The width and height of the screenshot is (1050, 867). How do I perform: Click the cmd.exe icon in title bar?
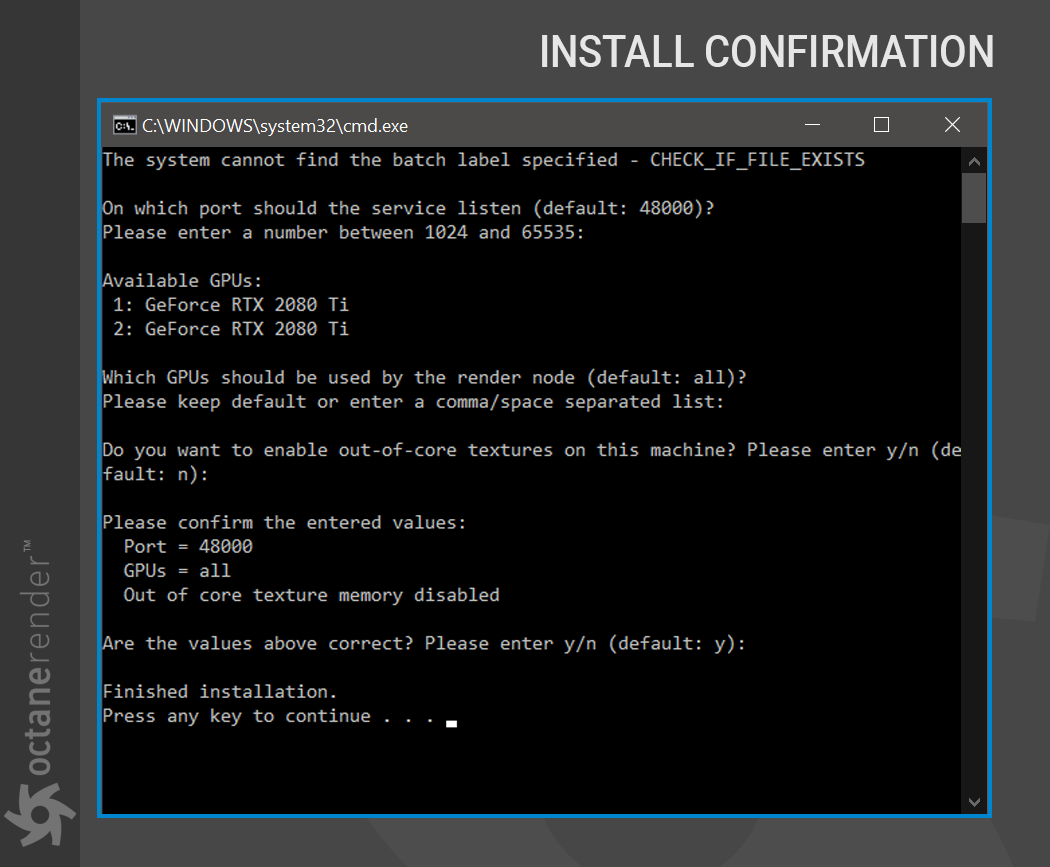124,125
